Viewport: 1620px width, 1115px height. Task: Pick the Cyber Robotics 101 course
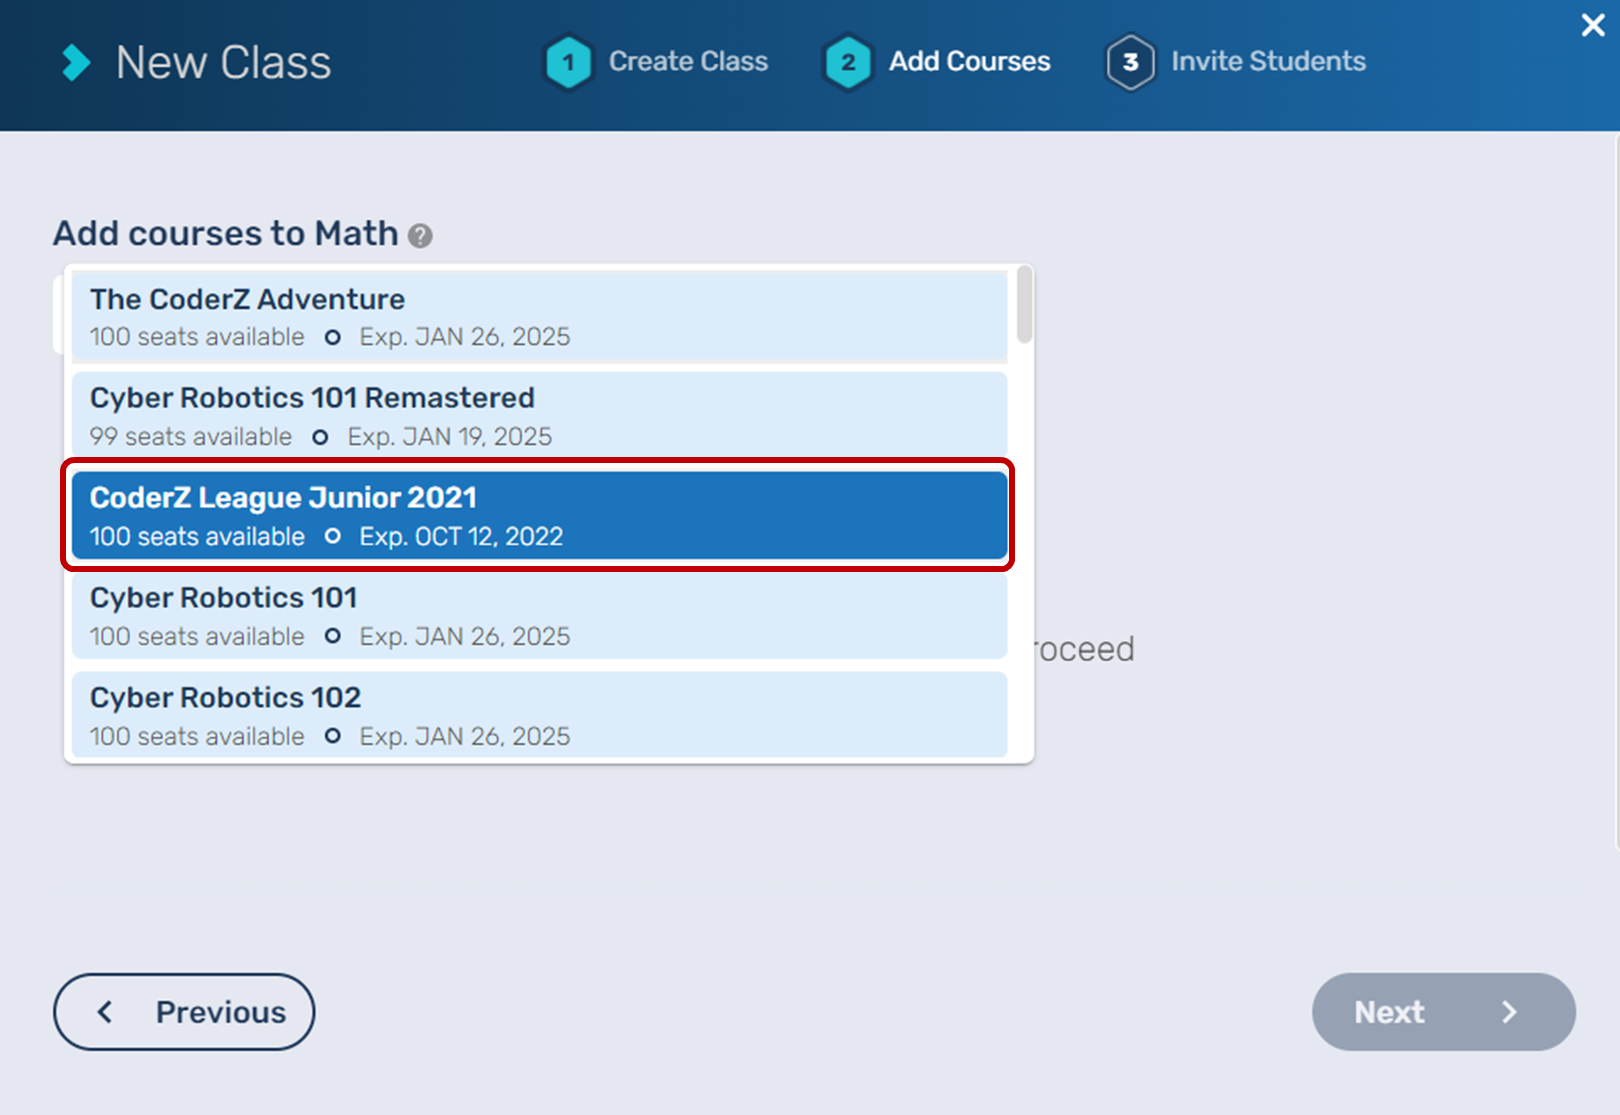click(x=539, y=616)
